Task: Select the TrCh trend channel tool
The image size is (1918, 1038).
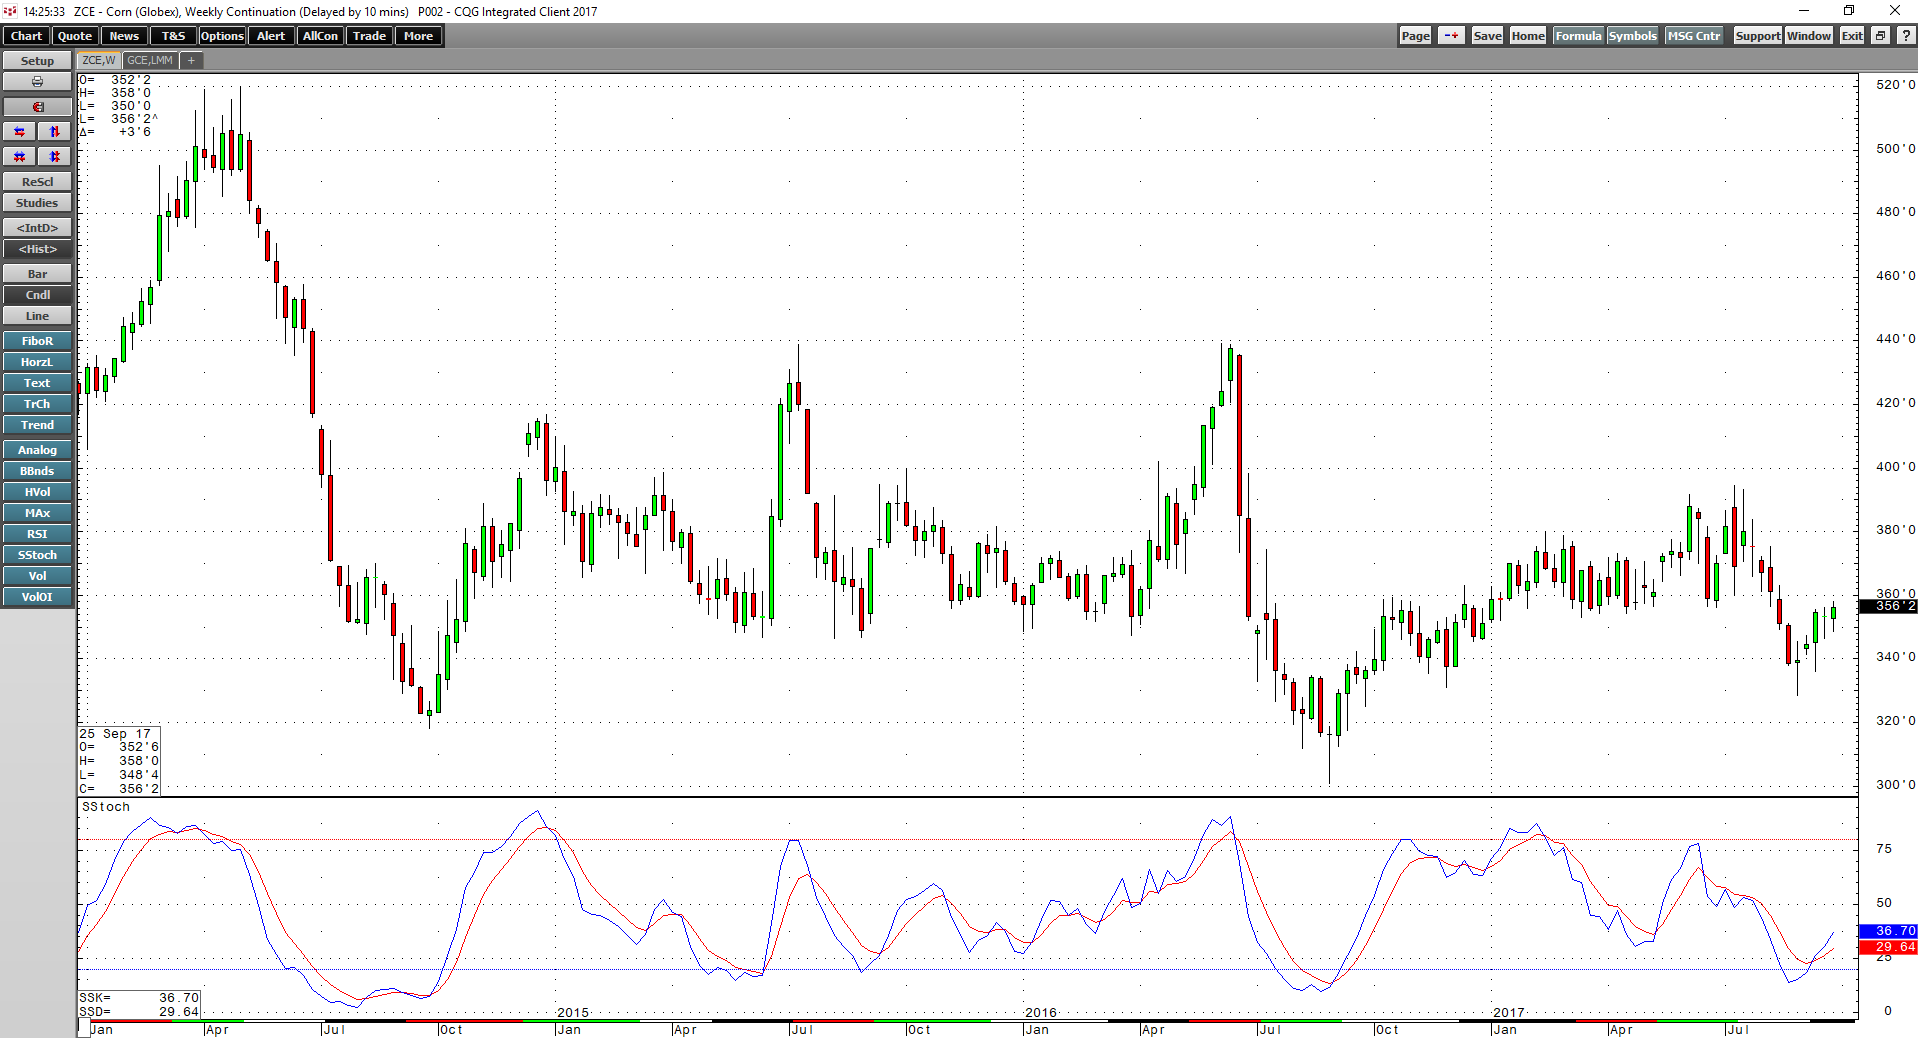Action: pos(37,404)
